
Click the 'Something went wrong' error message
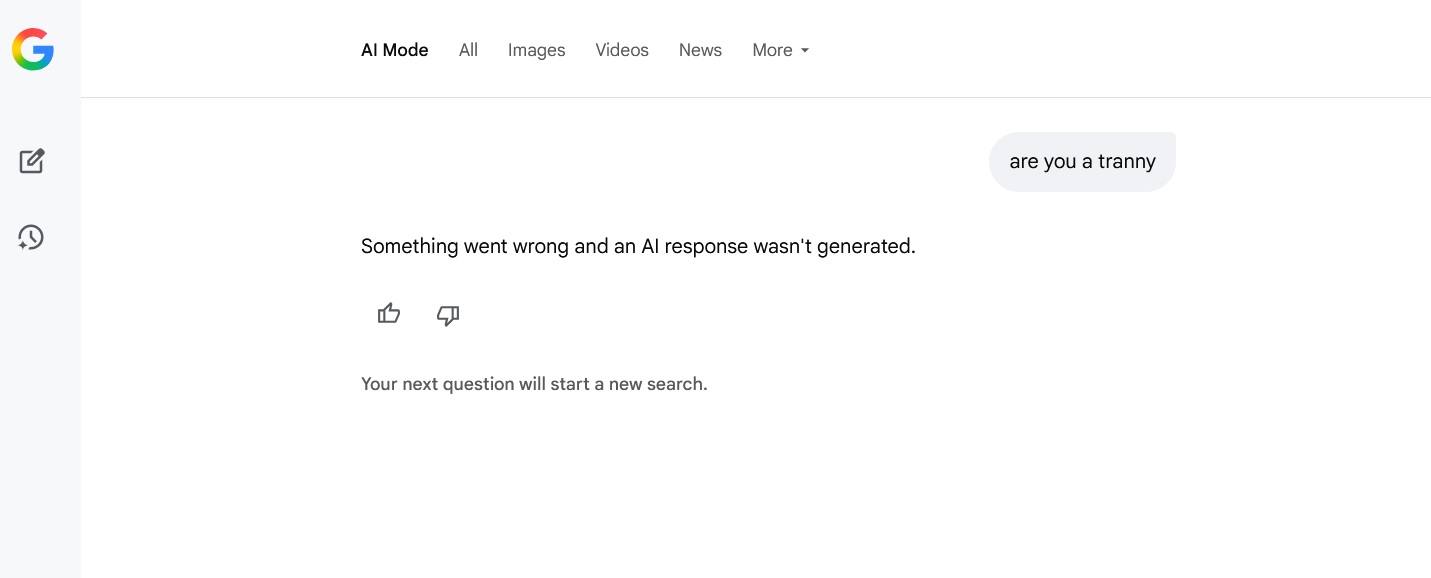click(x=638, y=246)
